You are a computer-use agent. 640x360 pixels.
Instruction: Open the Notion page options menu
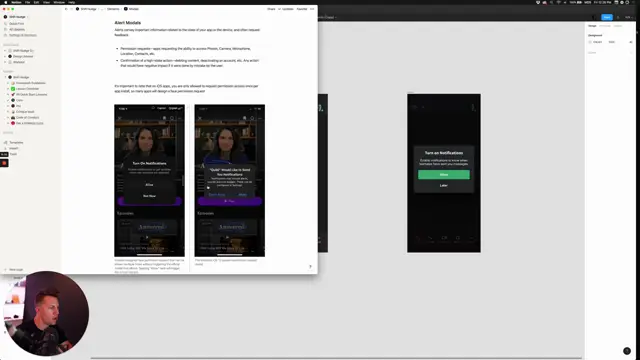click(312, 9)
